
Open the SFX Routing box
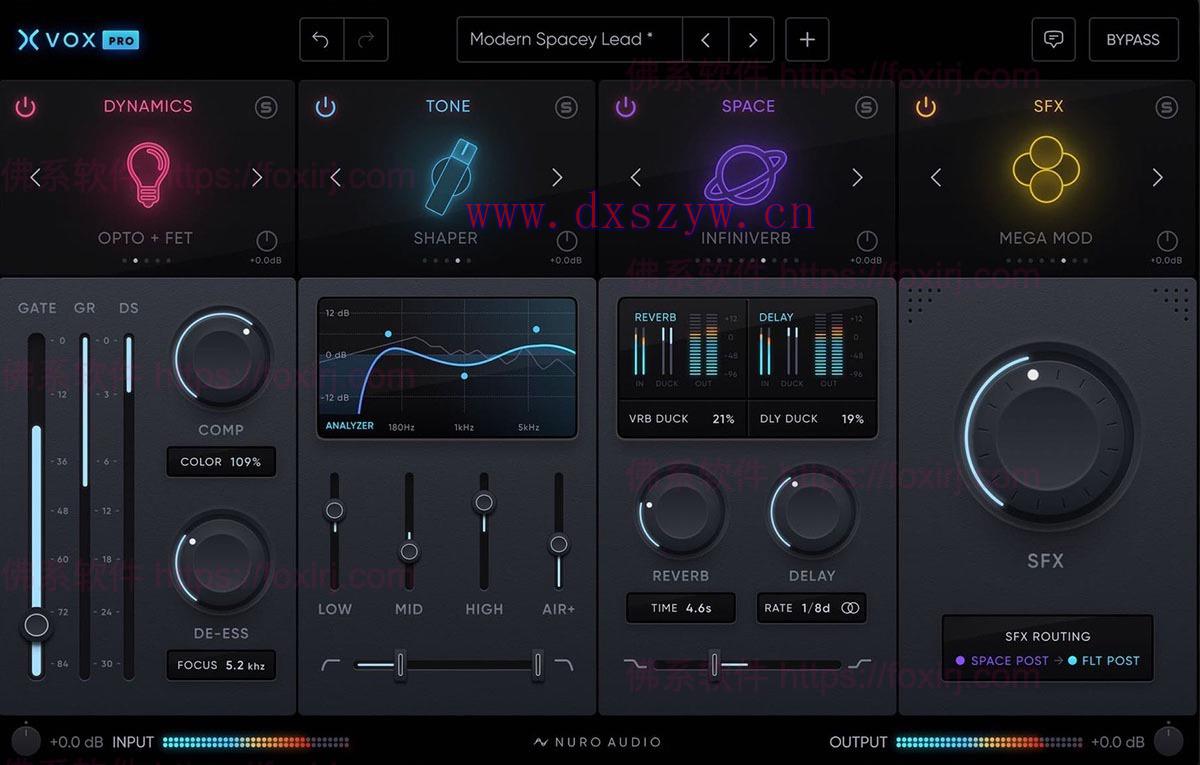point(1047,648)
